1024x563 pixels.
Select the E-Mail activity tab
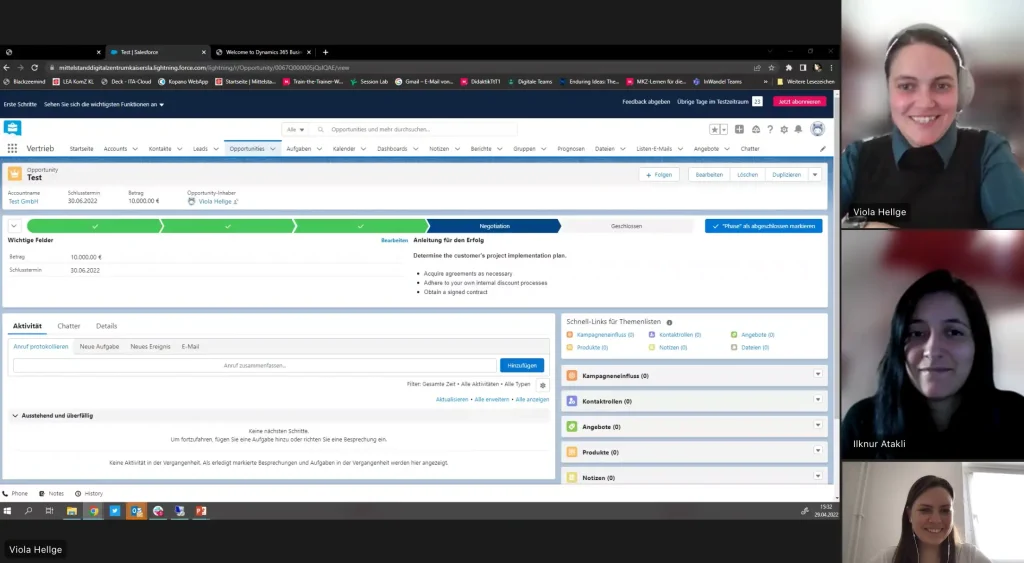(x=190, y=347)
